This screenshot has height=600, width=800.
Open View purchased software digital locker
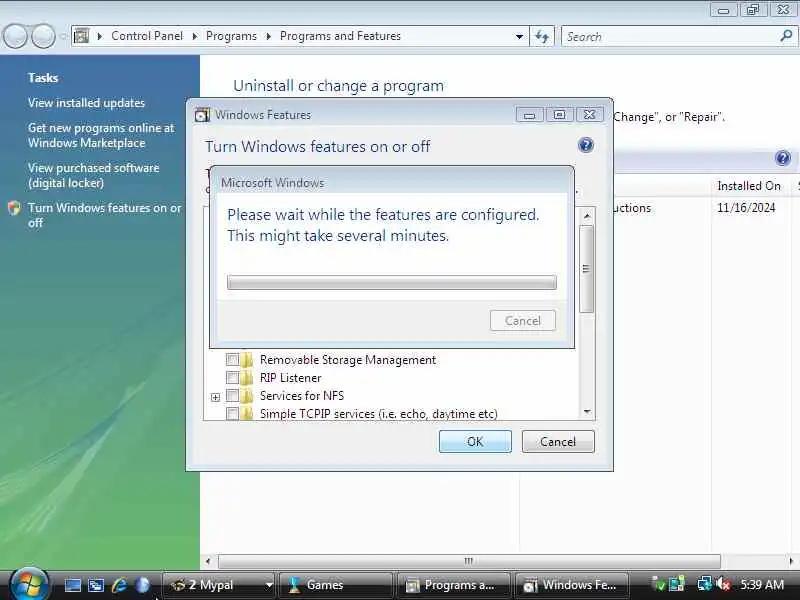93,175
